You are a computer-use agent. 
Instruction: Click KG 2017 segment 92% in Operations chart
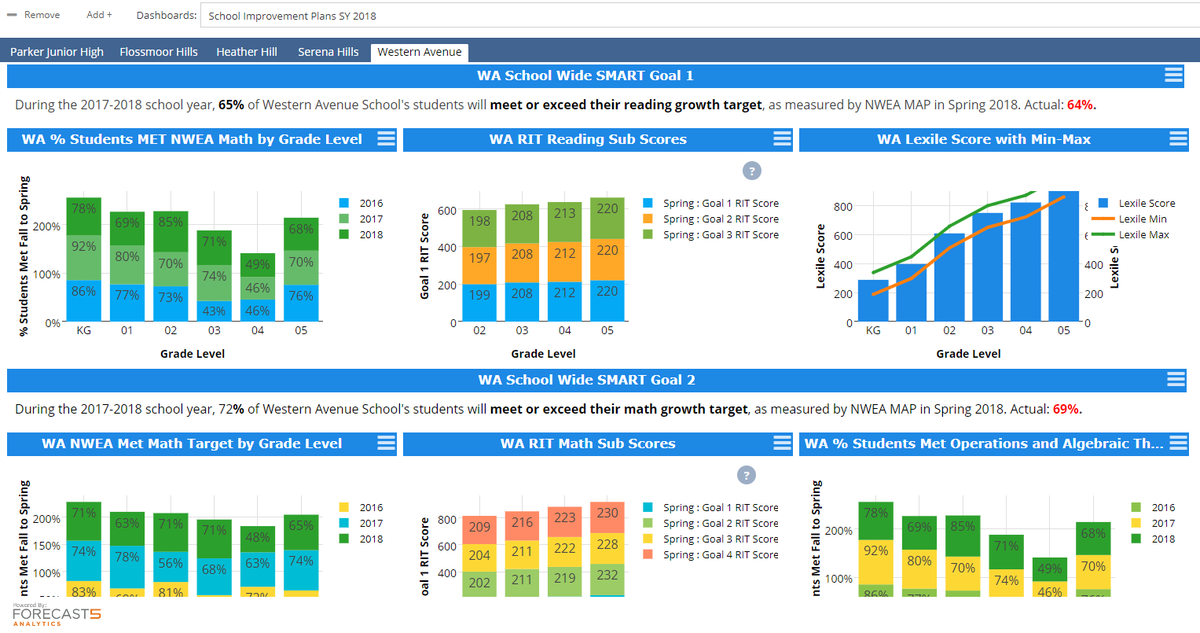click(x=876, y=560)
